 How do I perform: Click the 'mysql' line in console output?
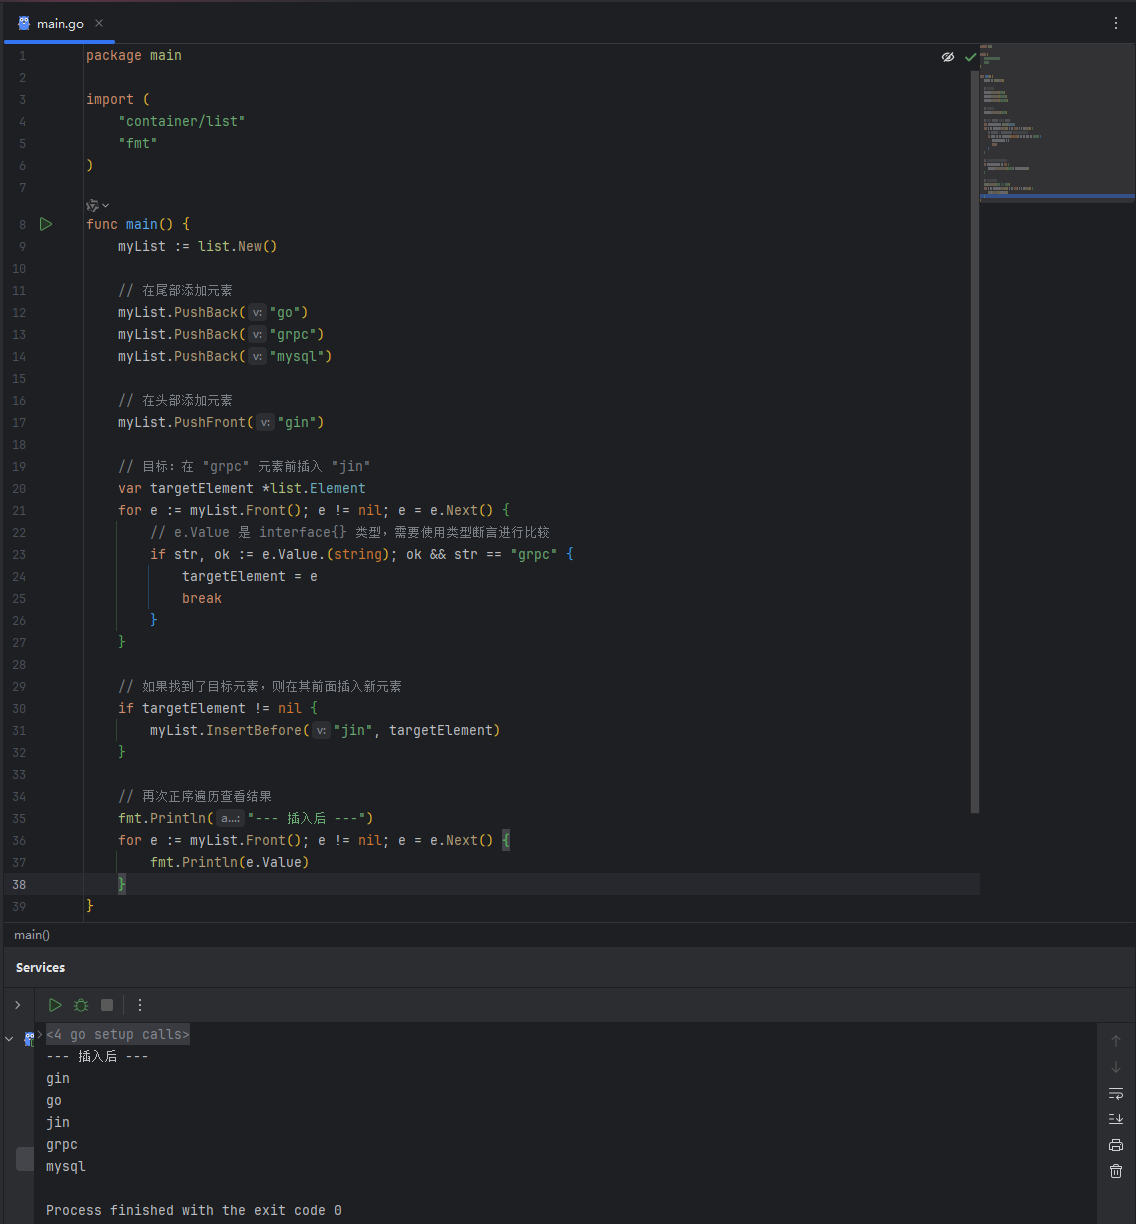point(66,1166)
